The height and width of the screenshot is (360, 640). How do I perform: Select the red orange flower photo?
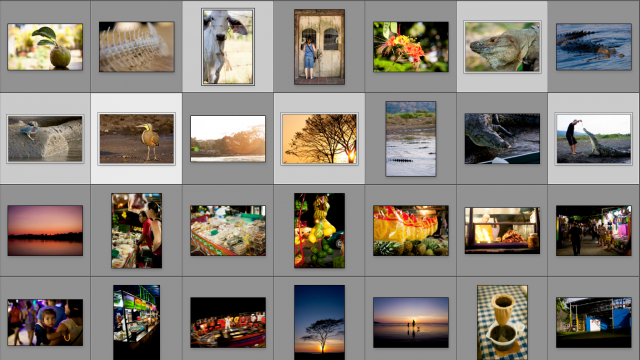(411, 47)
